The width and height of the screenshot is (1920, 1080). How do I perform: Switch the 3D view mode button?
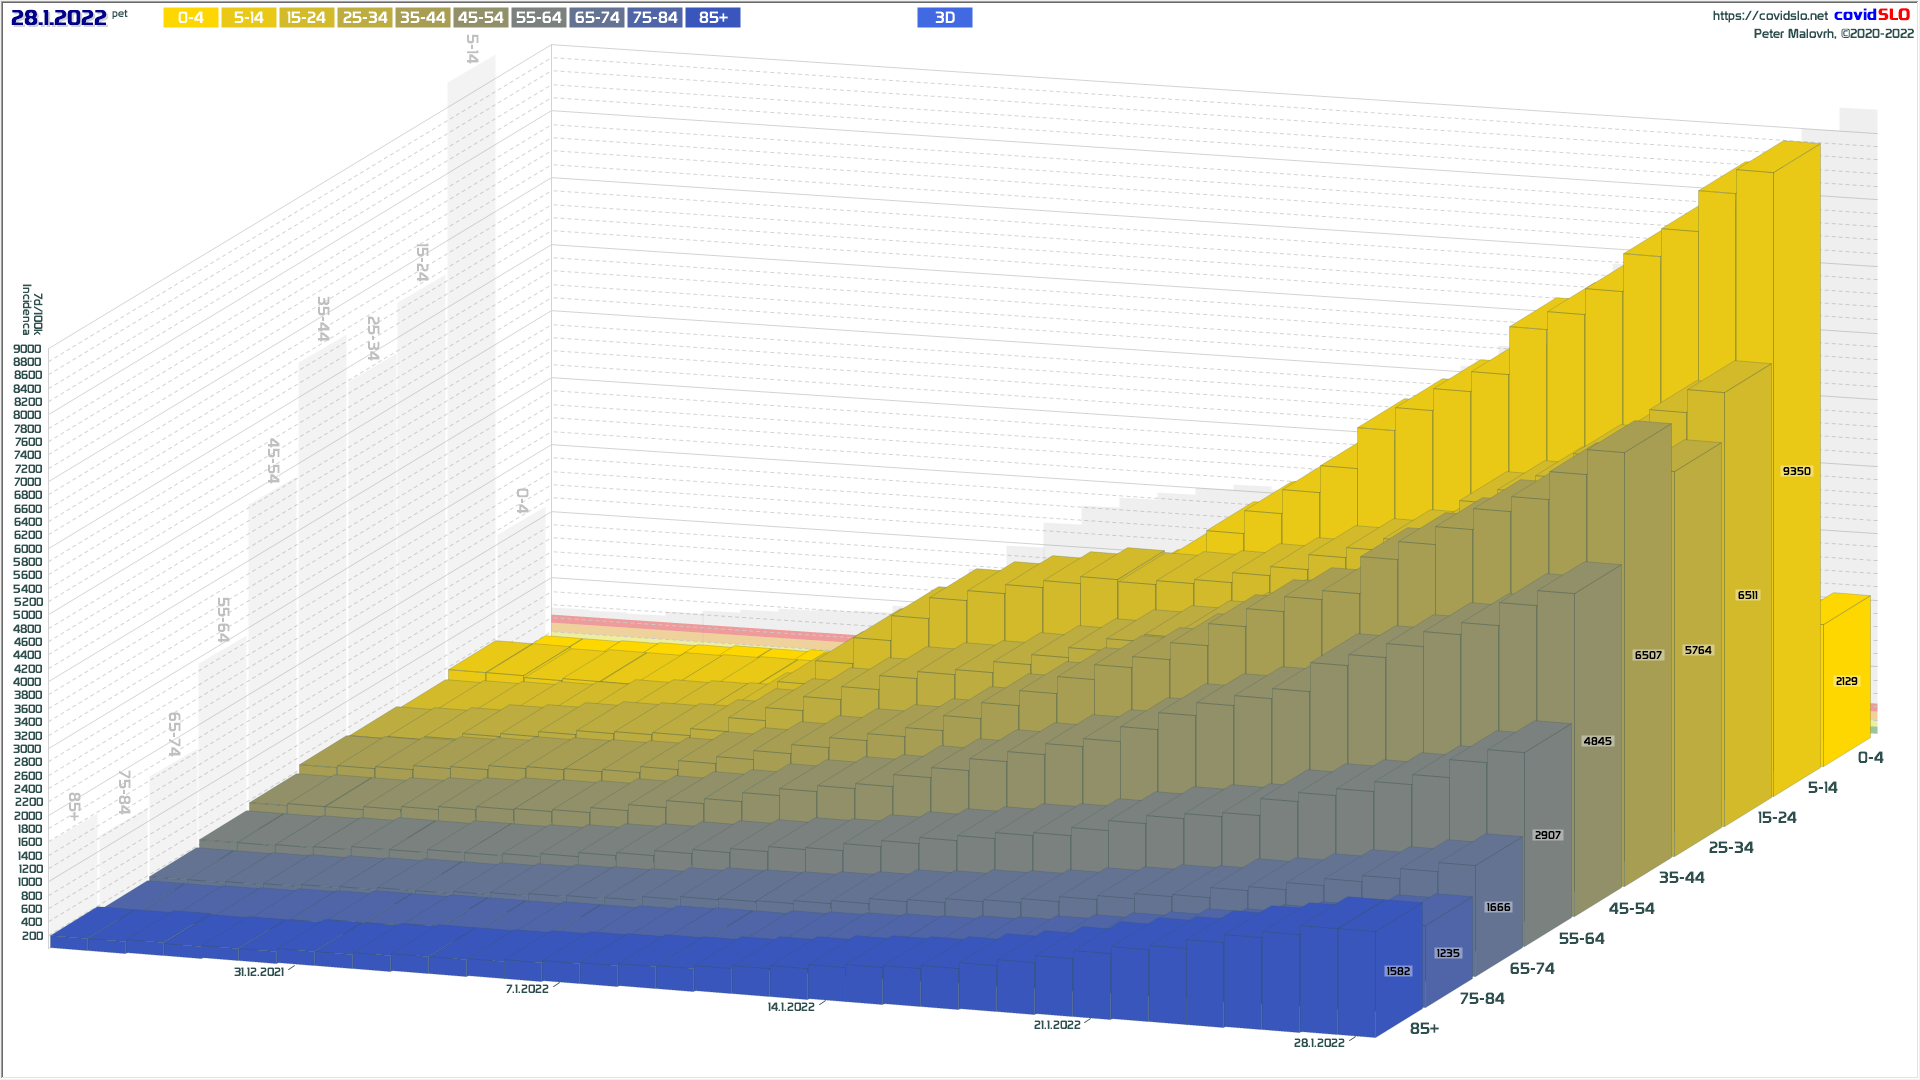pyautogui.click(x=944, y=18)
